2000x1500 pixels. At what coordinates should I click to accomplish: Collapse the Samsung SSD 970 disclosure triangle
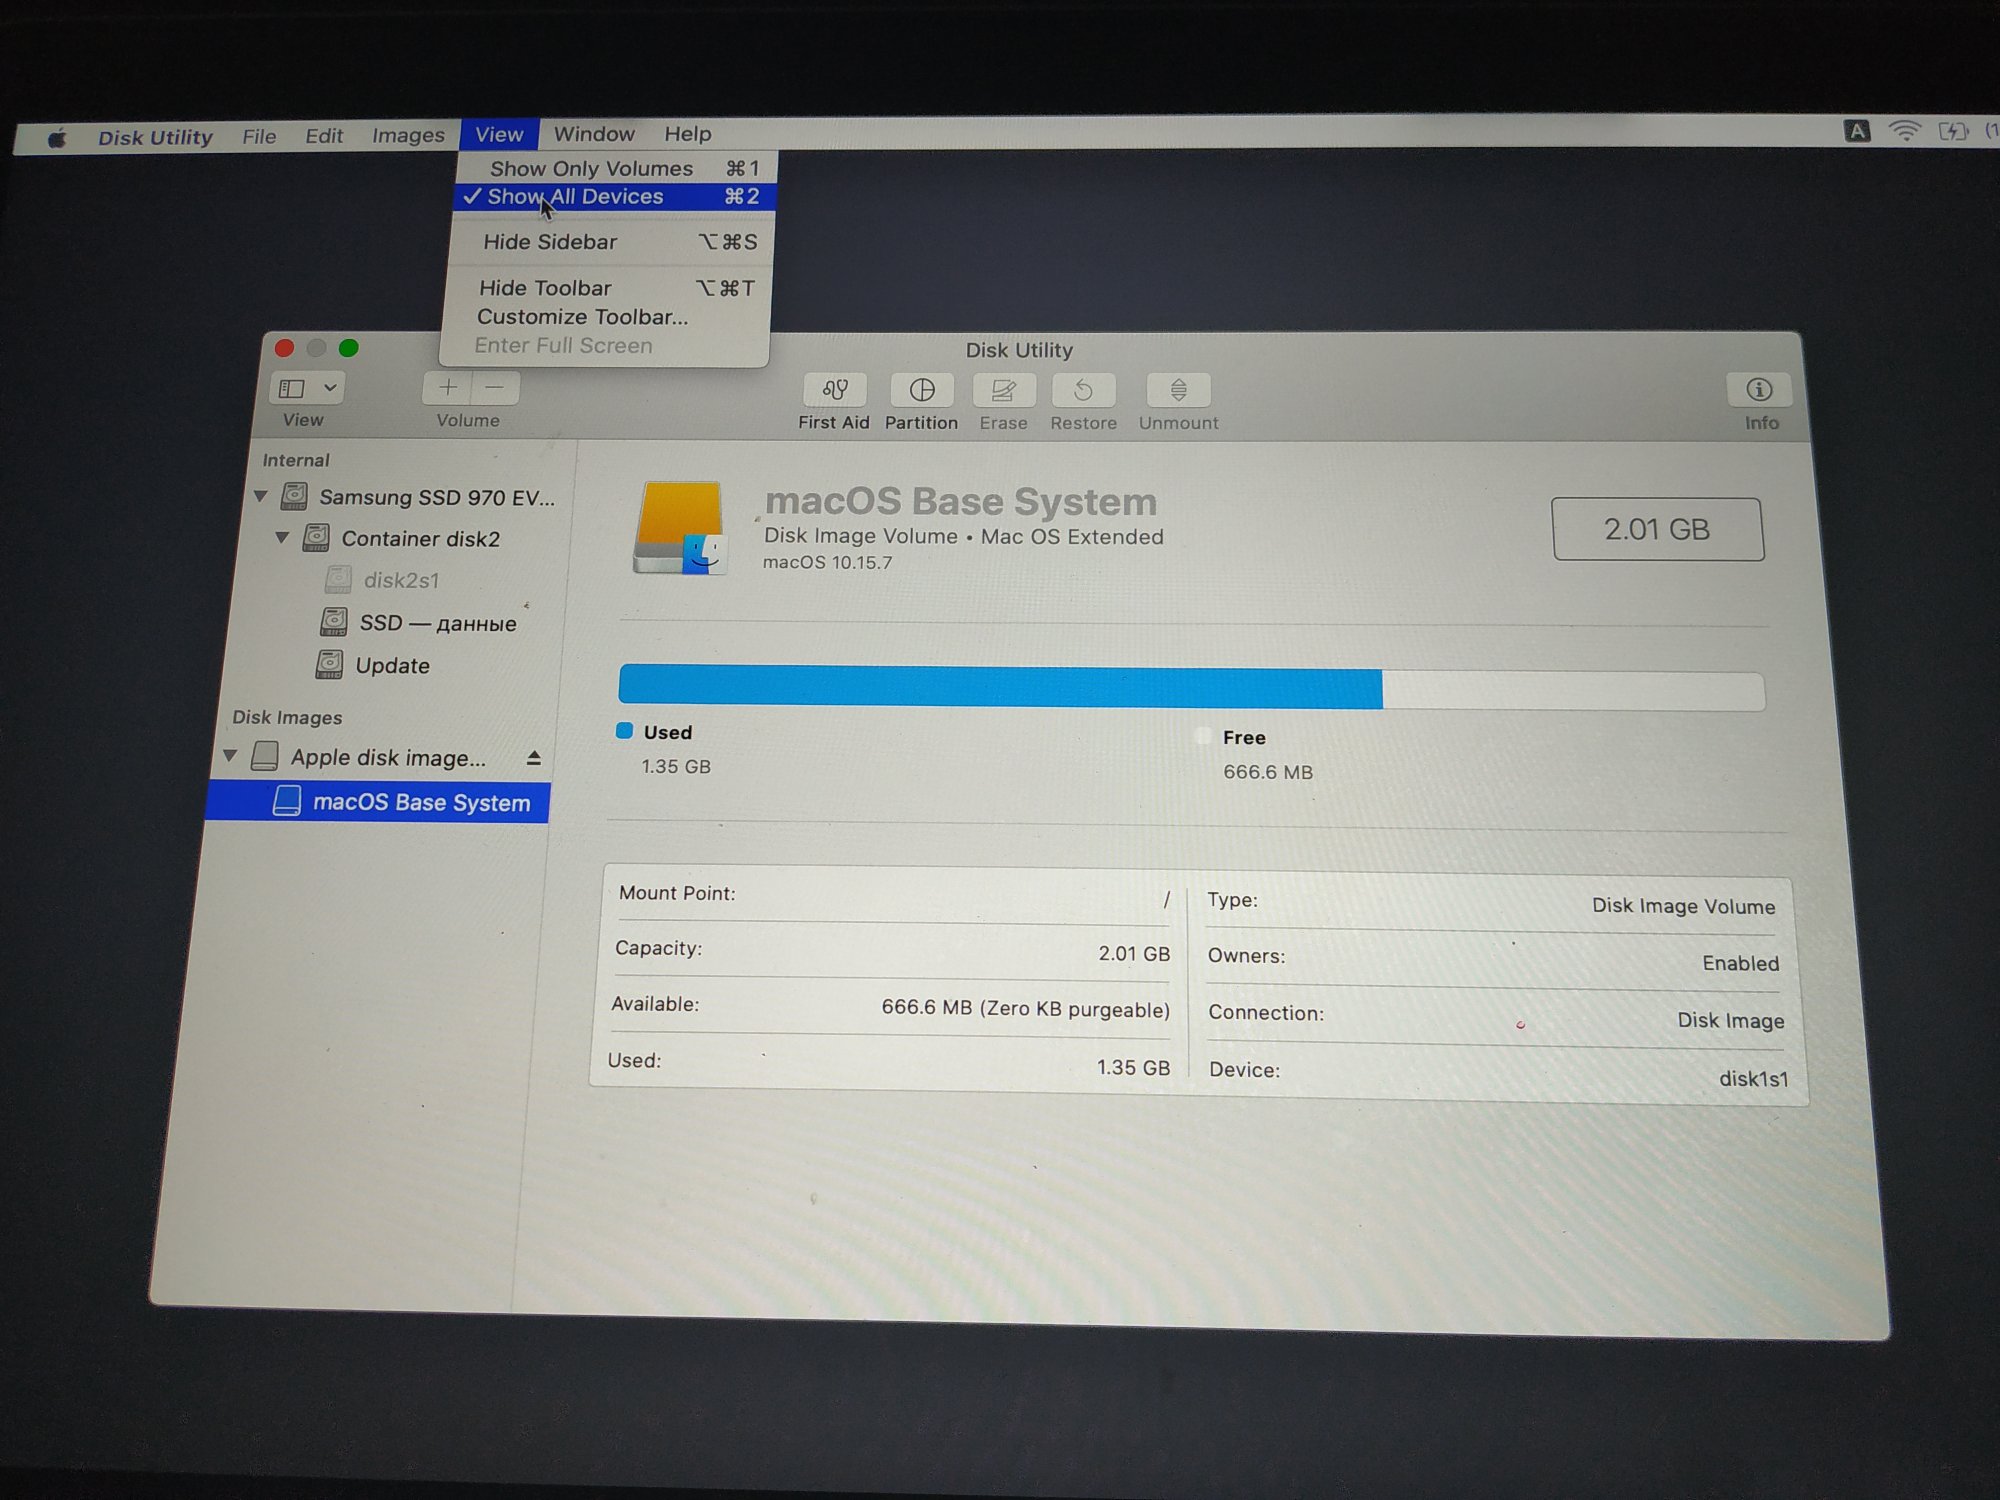tap(261, 496)
